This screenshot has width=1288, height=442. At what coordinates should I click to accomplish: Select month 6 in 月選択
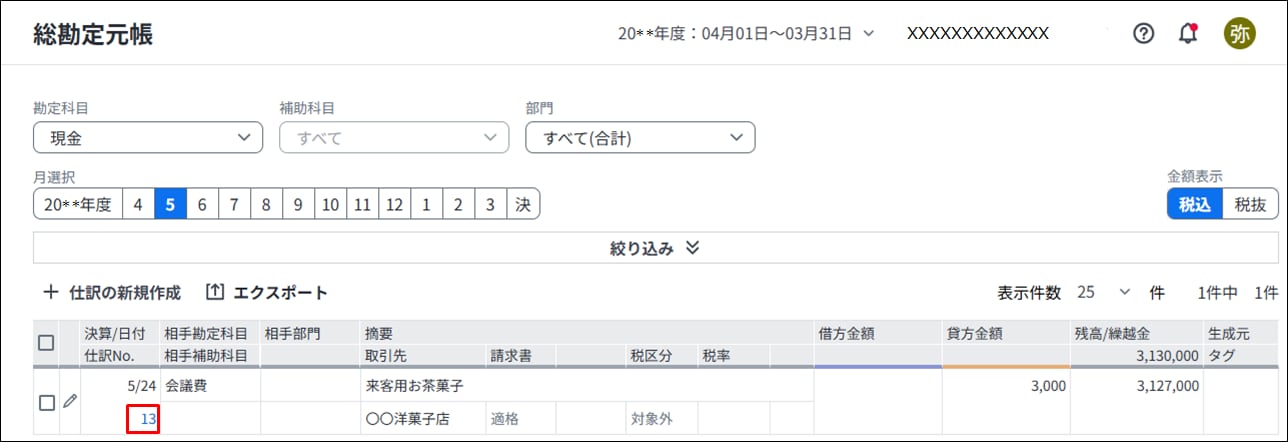pyautogui.click(x=202, y=204)
